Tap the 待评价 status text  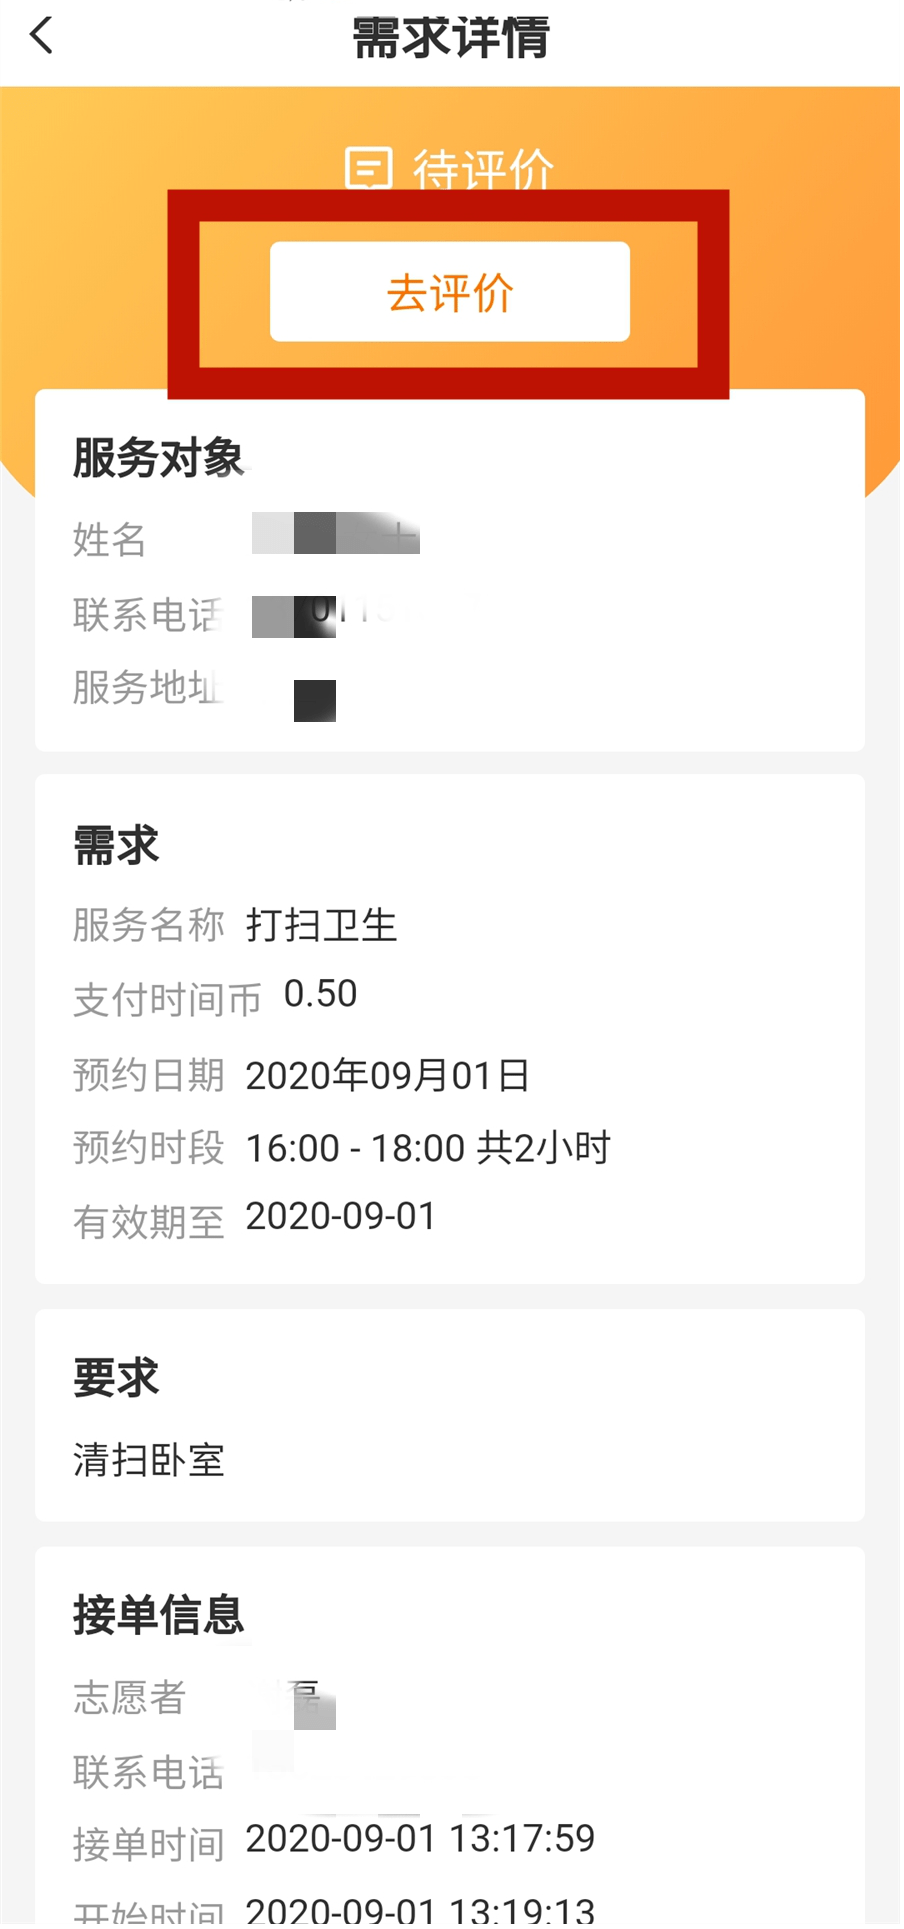coord(483,168)
